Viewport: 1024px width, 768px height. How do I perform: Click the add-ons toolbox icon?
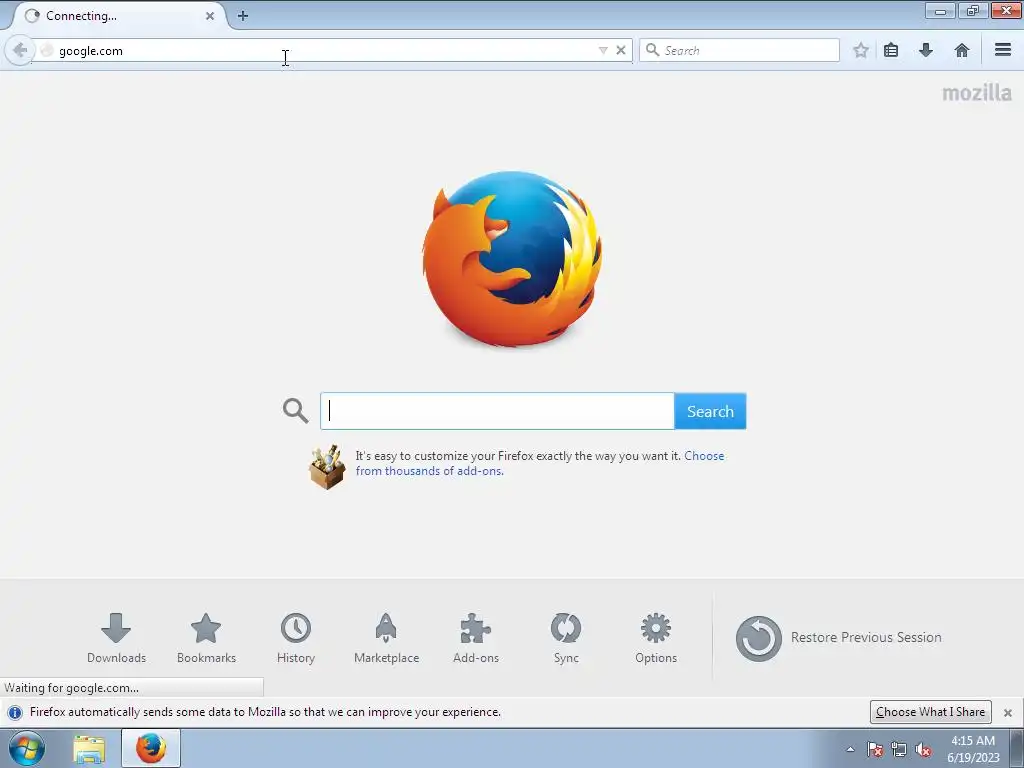[x=327, y=467]
